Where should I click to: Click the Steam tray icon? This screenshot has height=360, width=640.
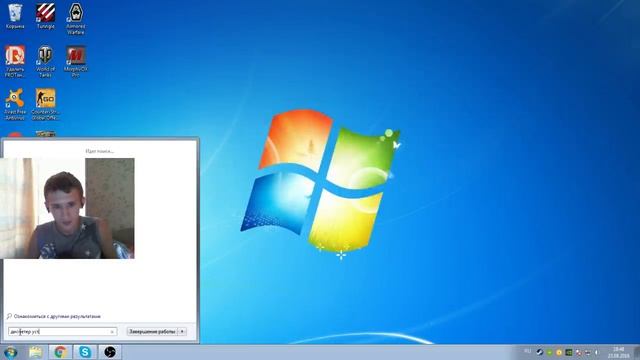[540, 352]
